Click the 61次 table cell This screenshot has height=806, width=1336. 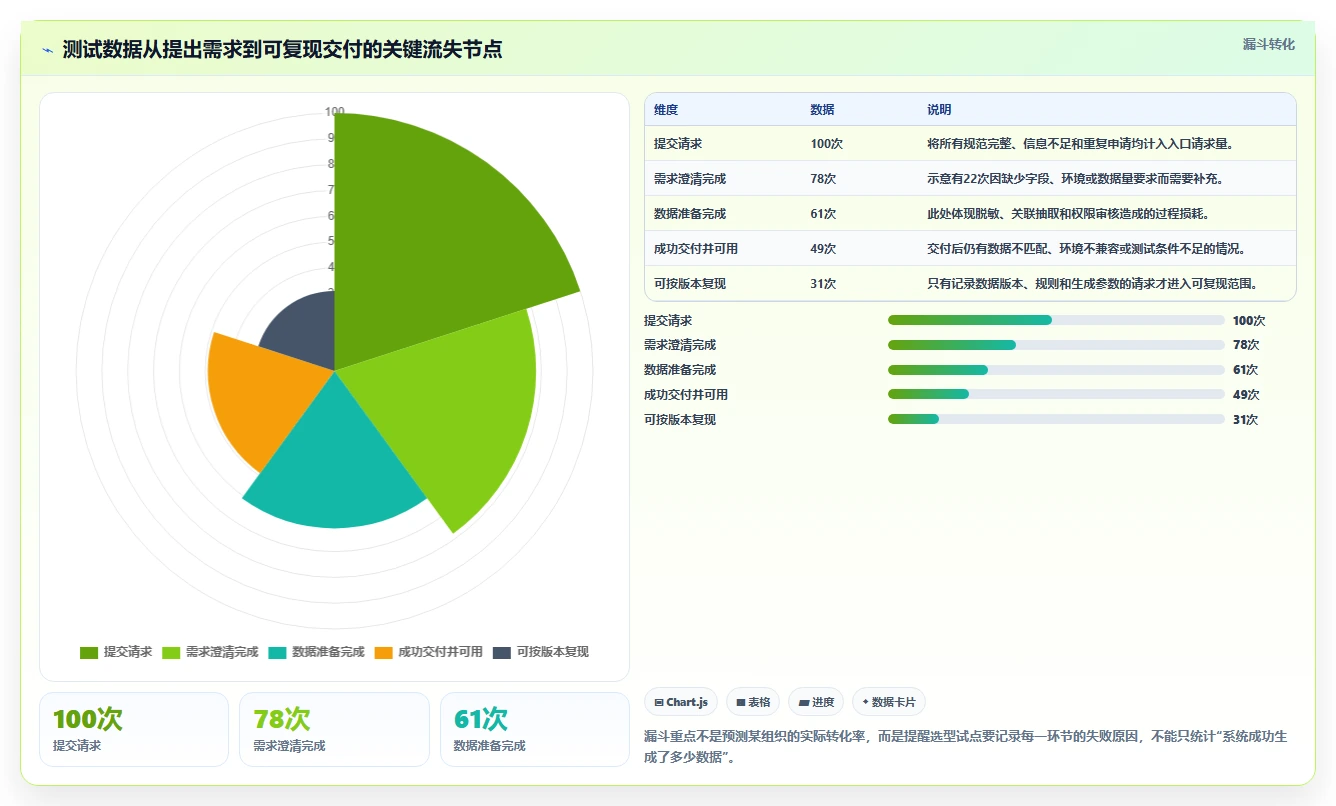point(824,214)
